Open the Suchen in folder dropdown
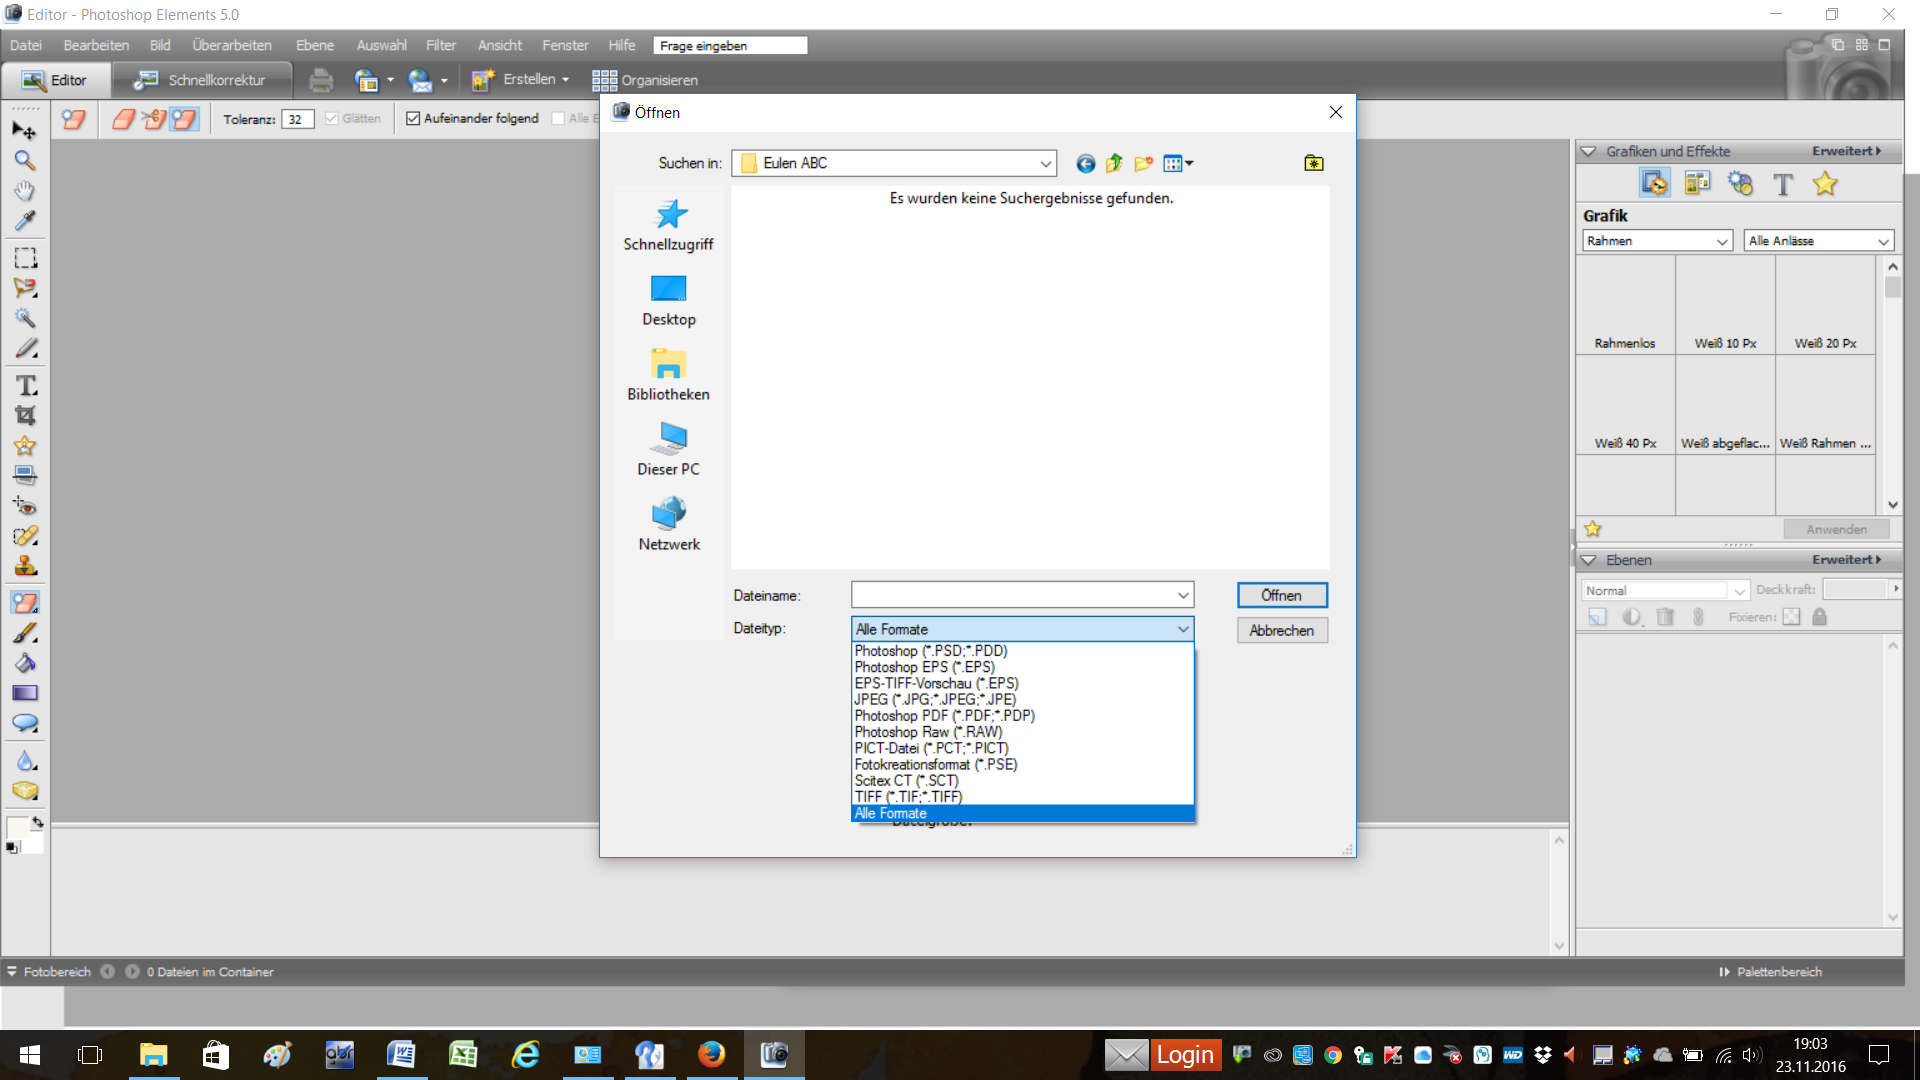The height and width of the screenshot is (1080, 1920). click(x=1045, y=163)
